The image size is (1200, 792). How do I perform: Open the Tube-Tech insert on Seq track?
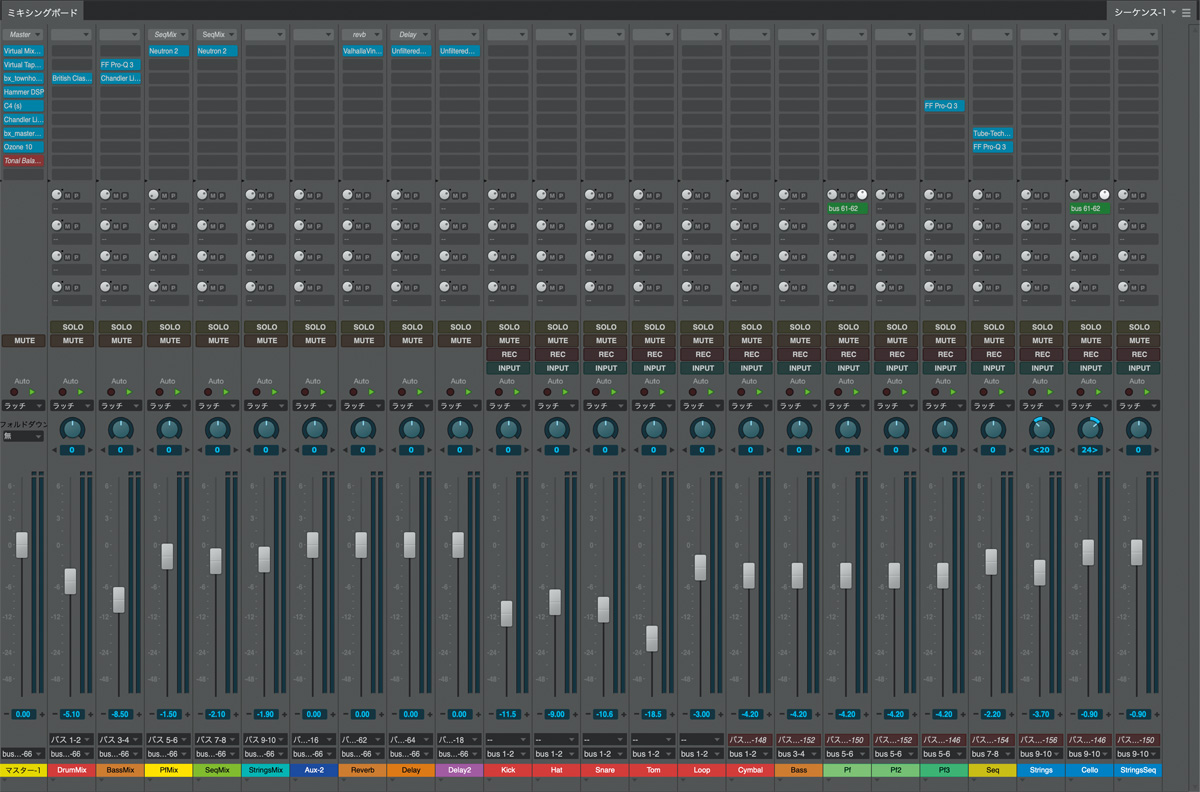pos(993,133)
